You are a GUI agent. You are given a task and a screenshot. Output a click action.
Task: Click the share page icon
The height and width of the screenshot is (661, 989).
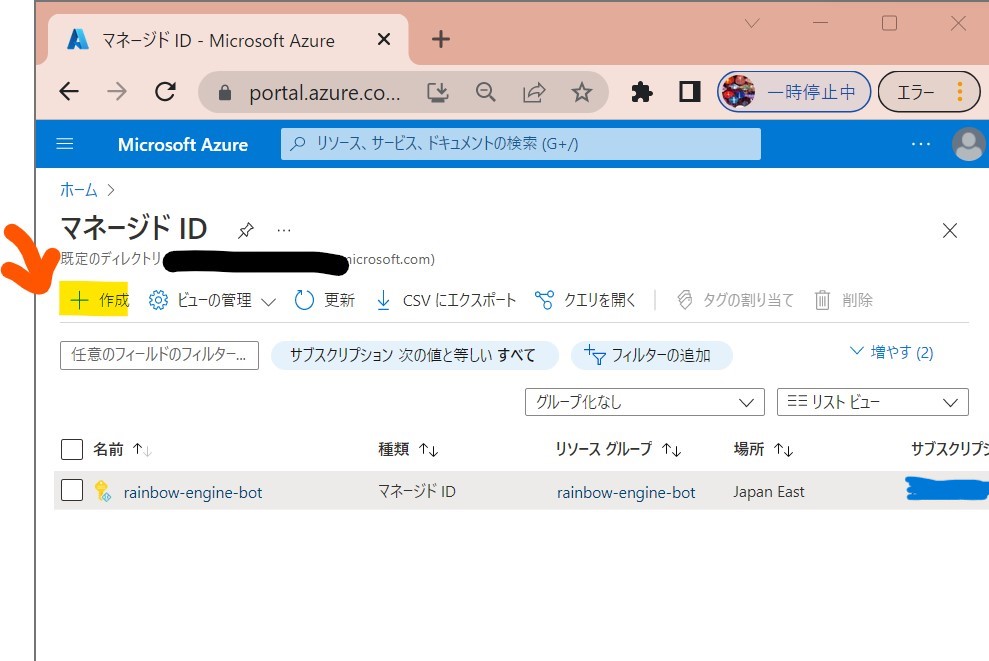point(534,93)
